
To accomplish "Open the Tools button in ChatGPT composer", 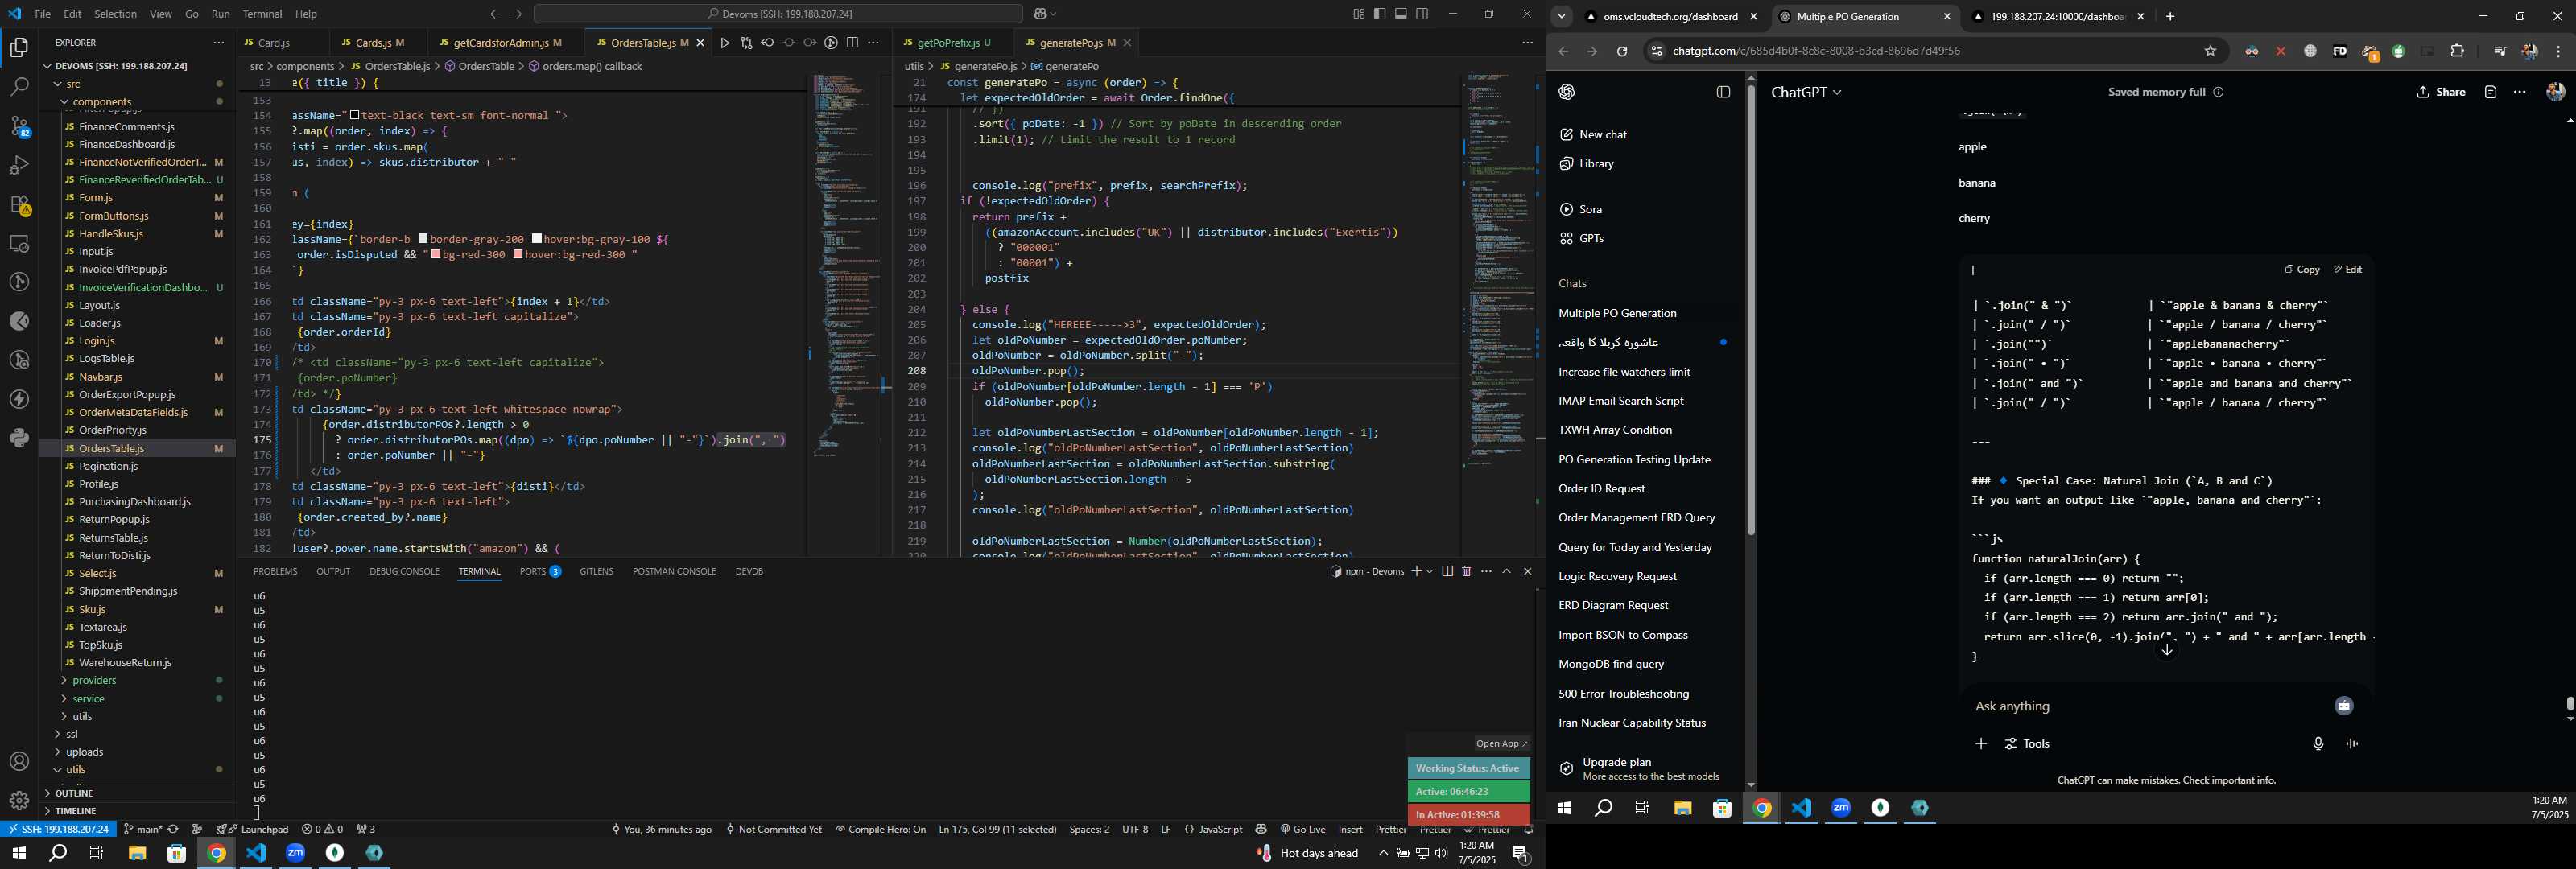I will (x=2027, y=744).
